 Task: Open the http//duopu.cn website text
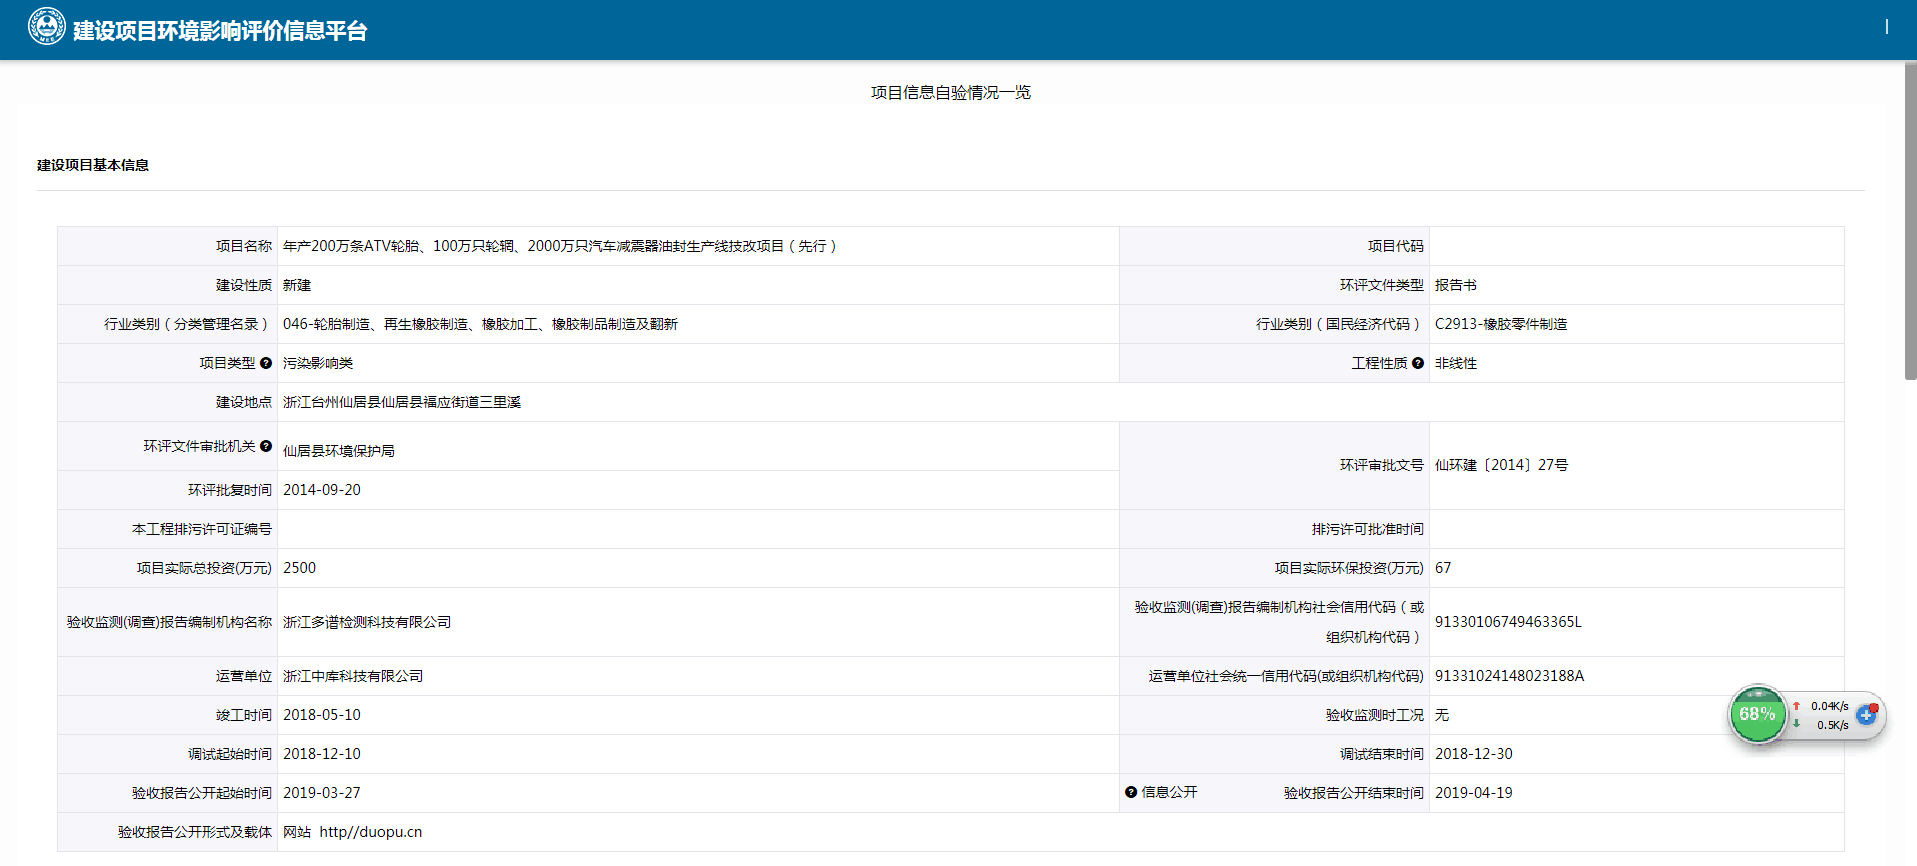[370, 832]
